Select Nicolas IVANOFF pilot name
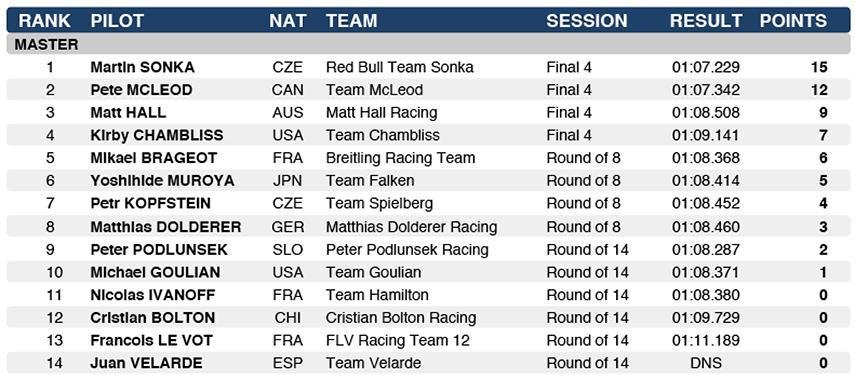 [153, 295]
